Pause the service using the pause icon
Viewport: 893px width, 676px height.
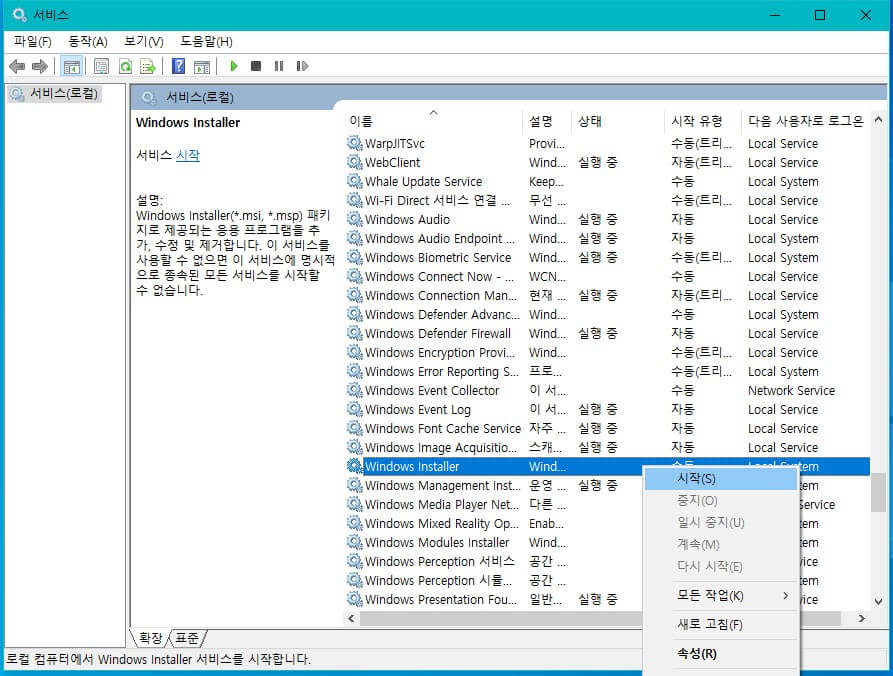click(280, 66)
